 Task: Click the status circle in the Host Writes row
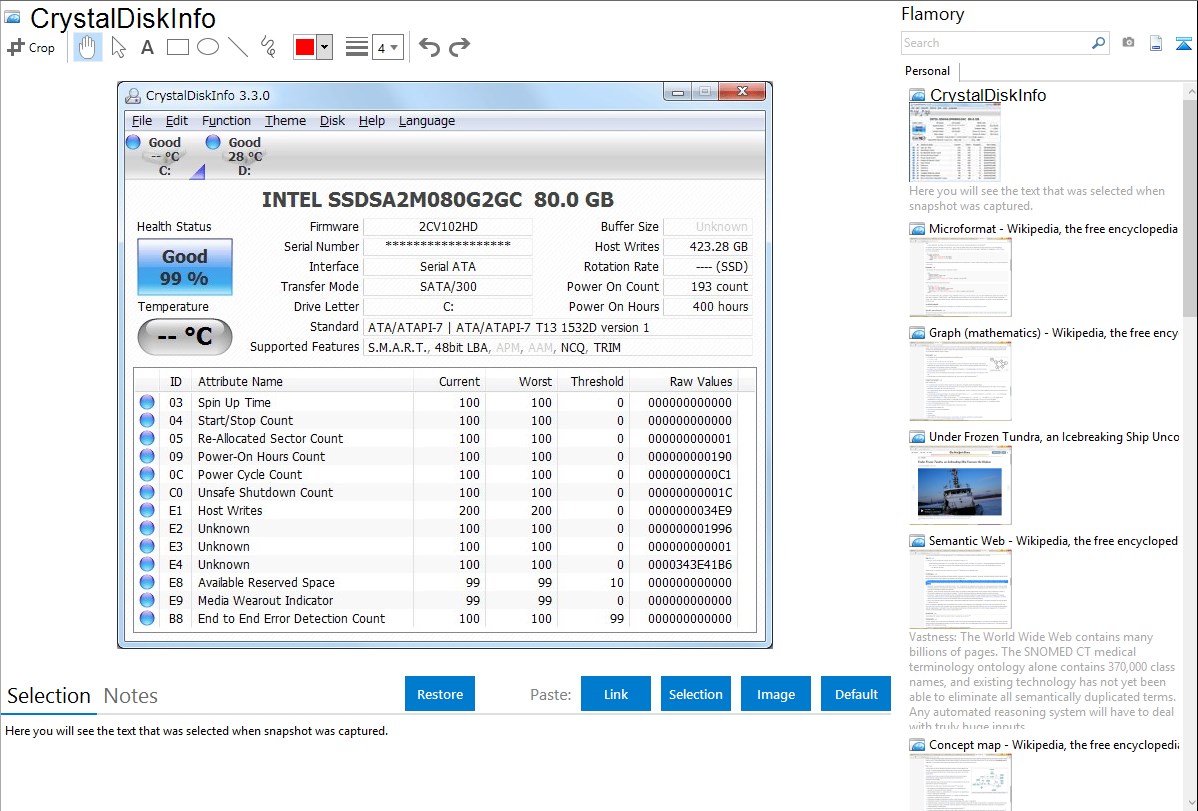pos(147,511)
